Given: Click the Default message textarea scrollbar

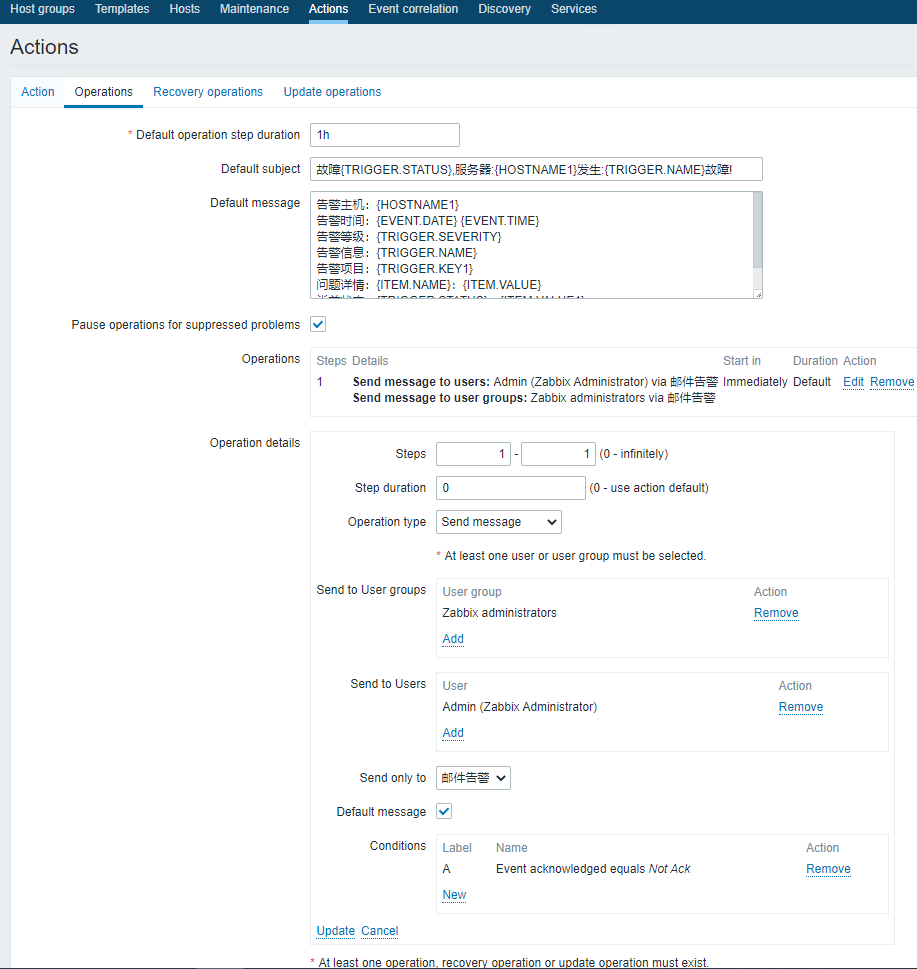Looking at the screenshot, I should (x=758, y=231).
